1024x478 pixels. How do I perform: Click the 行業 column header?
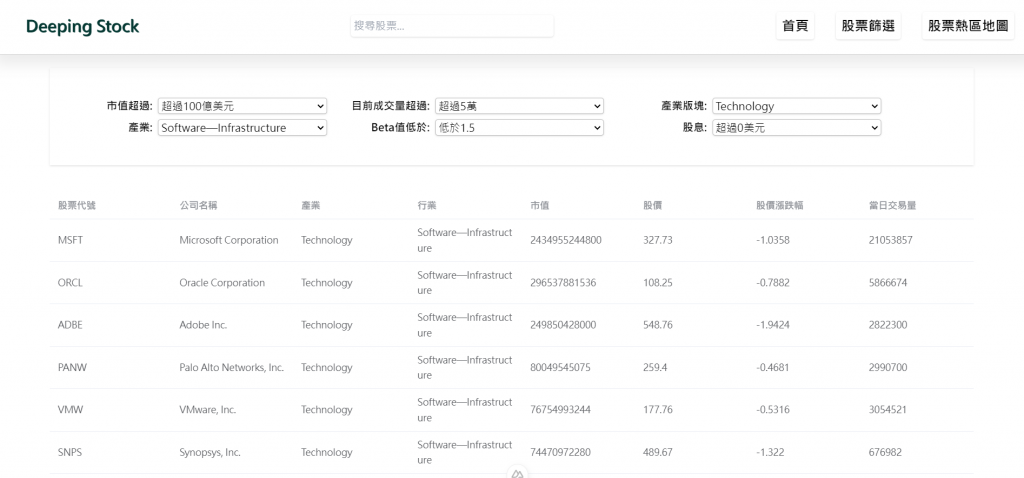(x=427, y=205)
